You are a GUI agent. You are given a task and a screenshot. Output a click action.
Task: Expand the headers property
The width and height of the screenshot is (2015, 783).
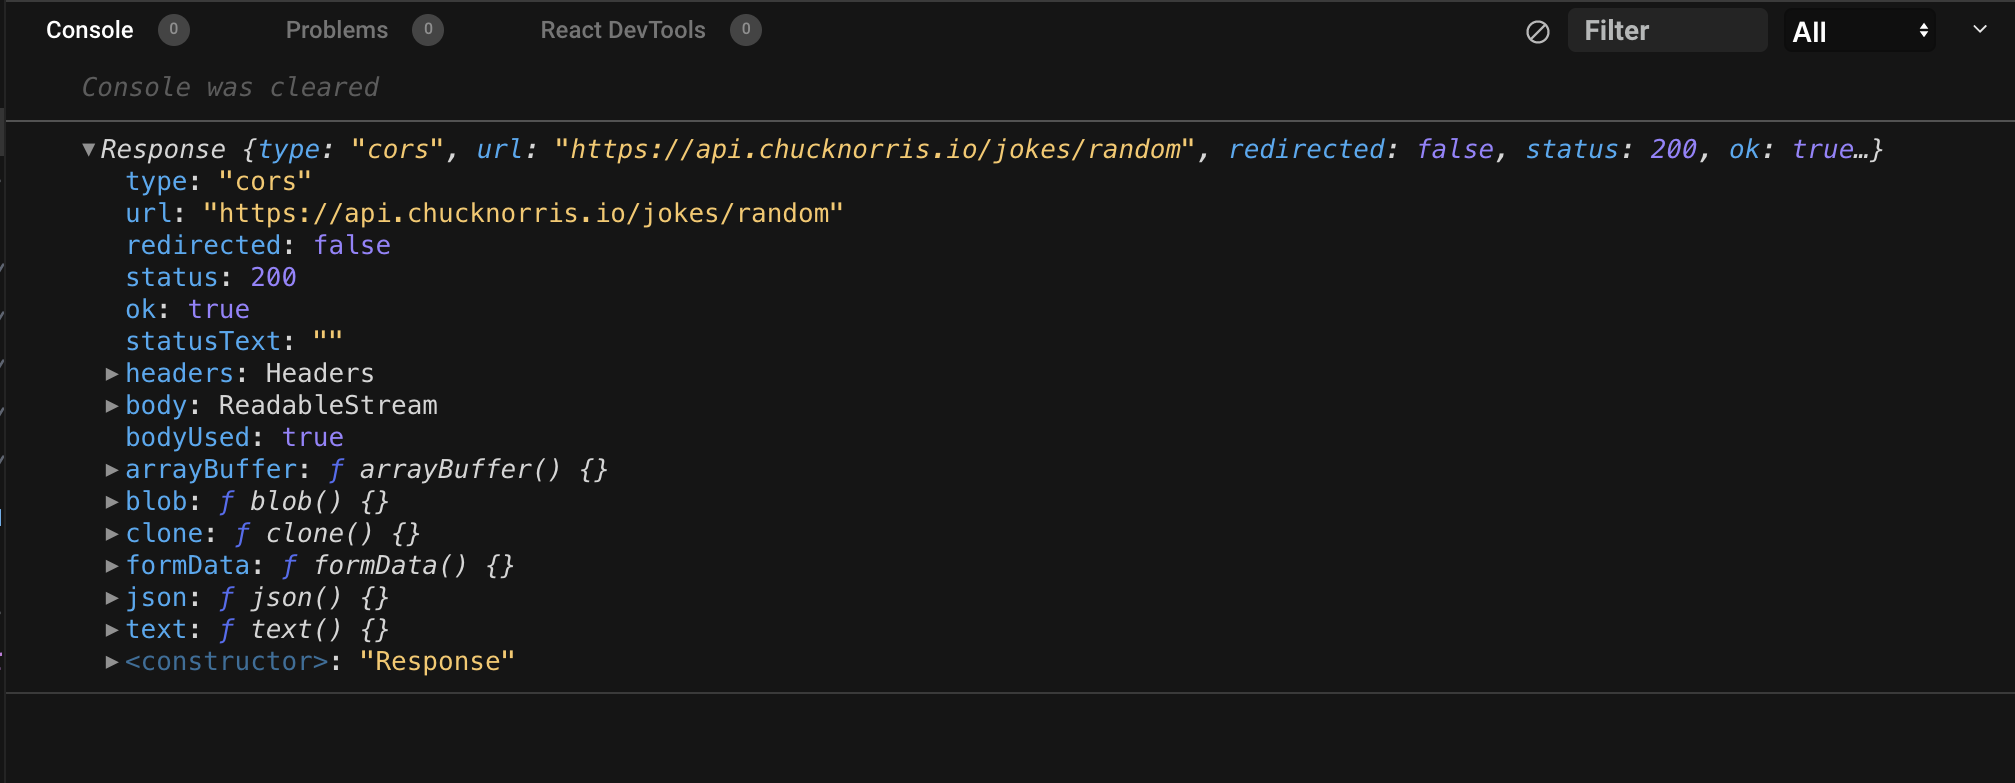[112, 374]
